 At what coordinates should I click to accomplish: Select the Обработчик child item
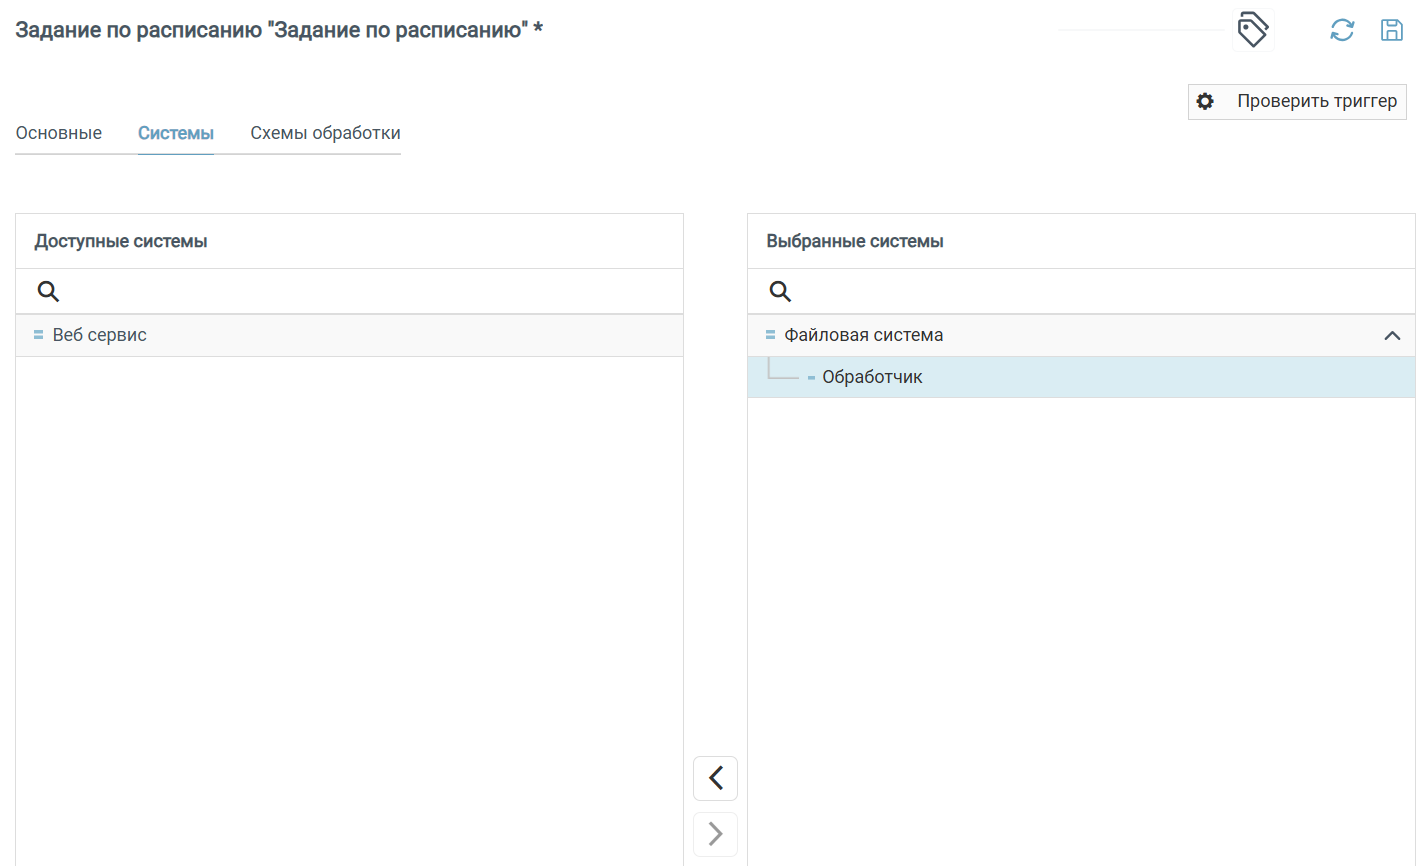872,377
